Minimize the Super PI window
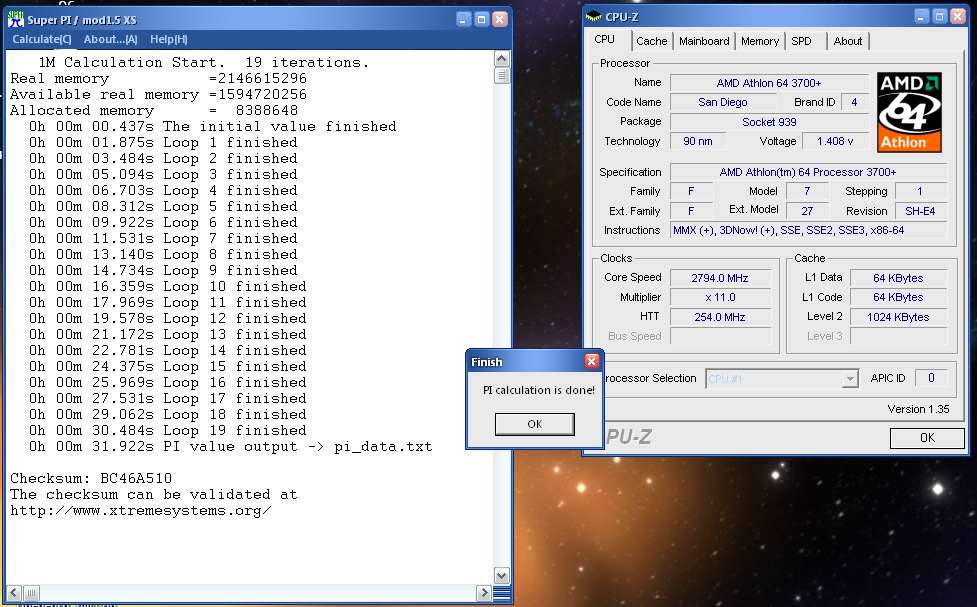The height and width of the screenshot is (607, 977). (x=464, y=19)
